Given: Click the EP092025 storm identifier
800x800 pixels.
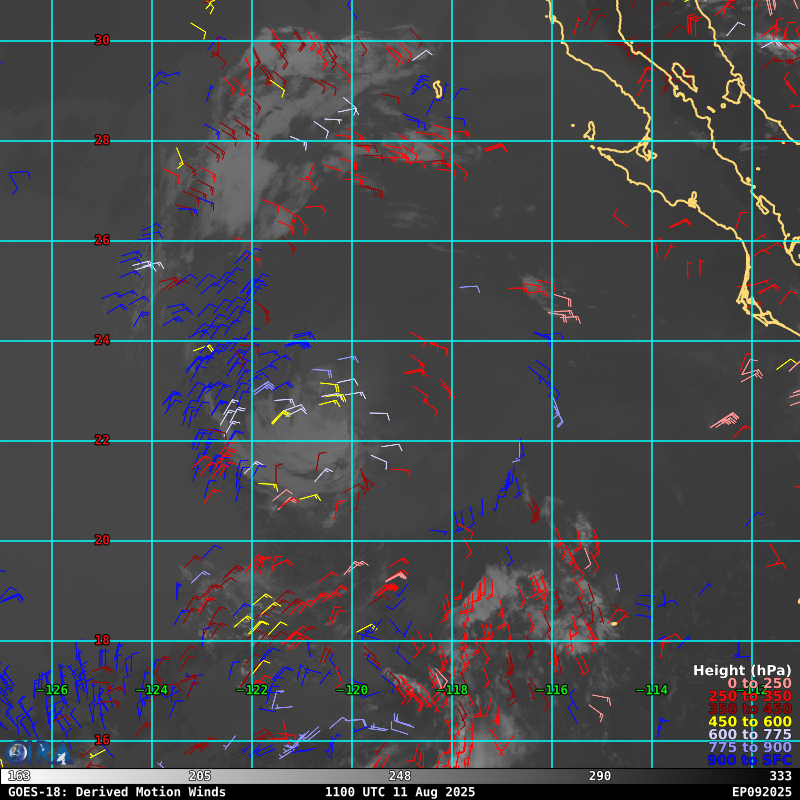Looking at the screenshot, I should [761, 792].
